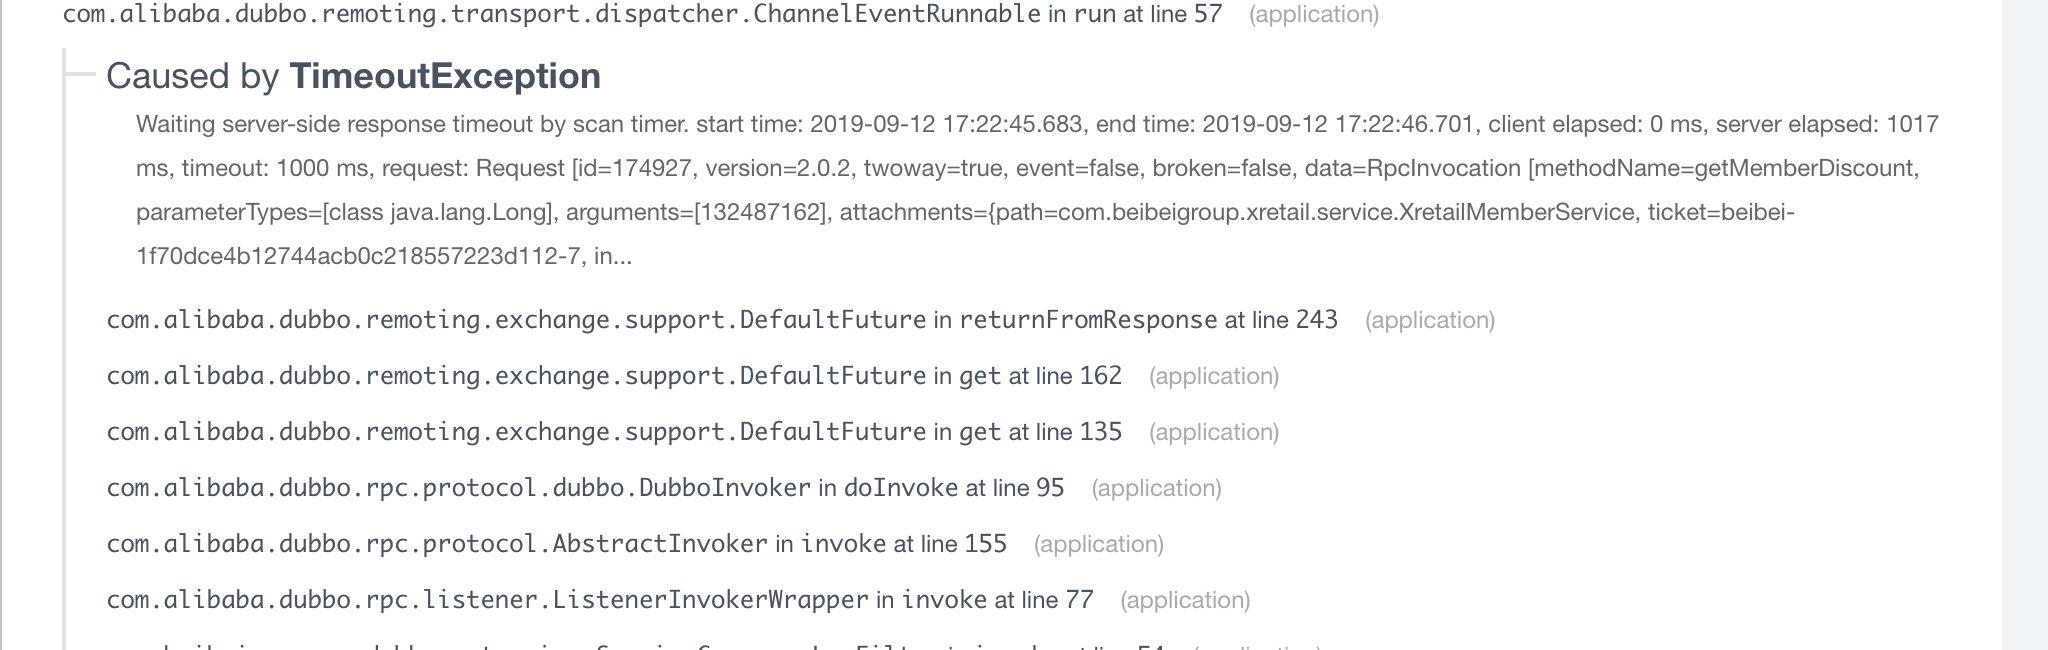
Task: Open AbstractInvoker invoke at line 155
Action: pos(556,544)
